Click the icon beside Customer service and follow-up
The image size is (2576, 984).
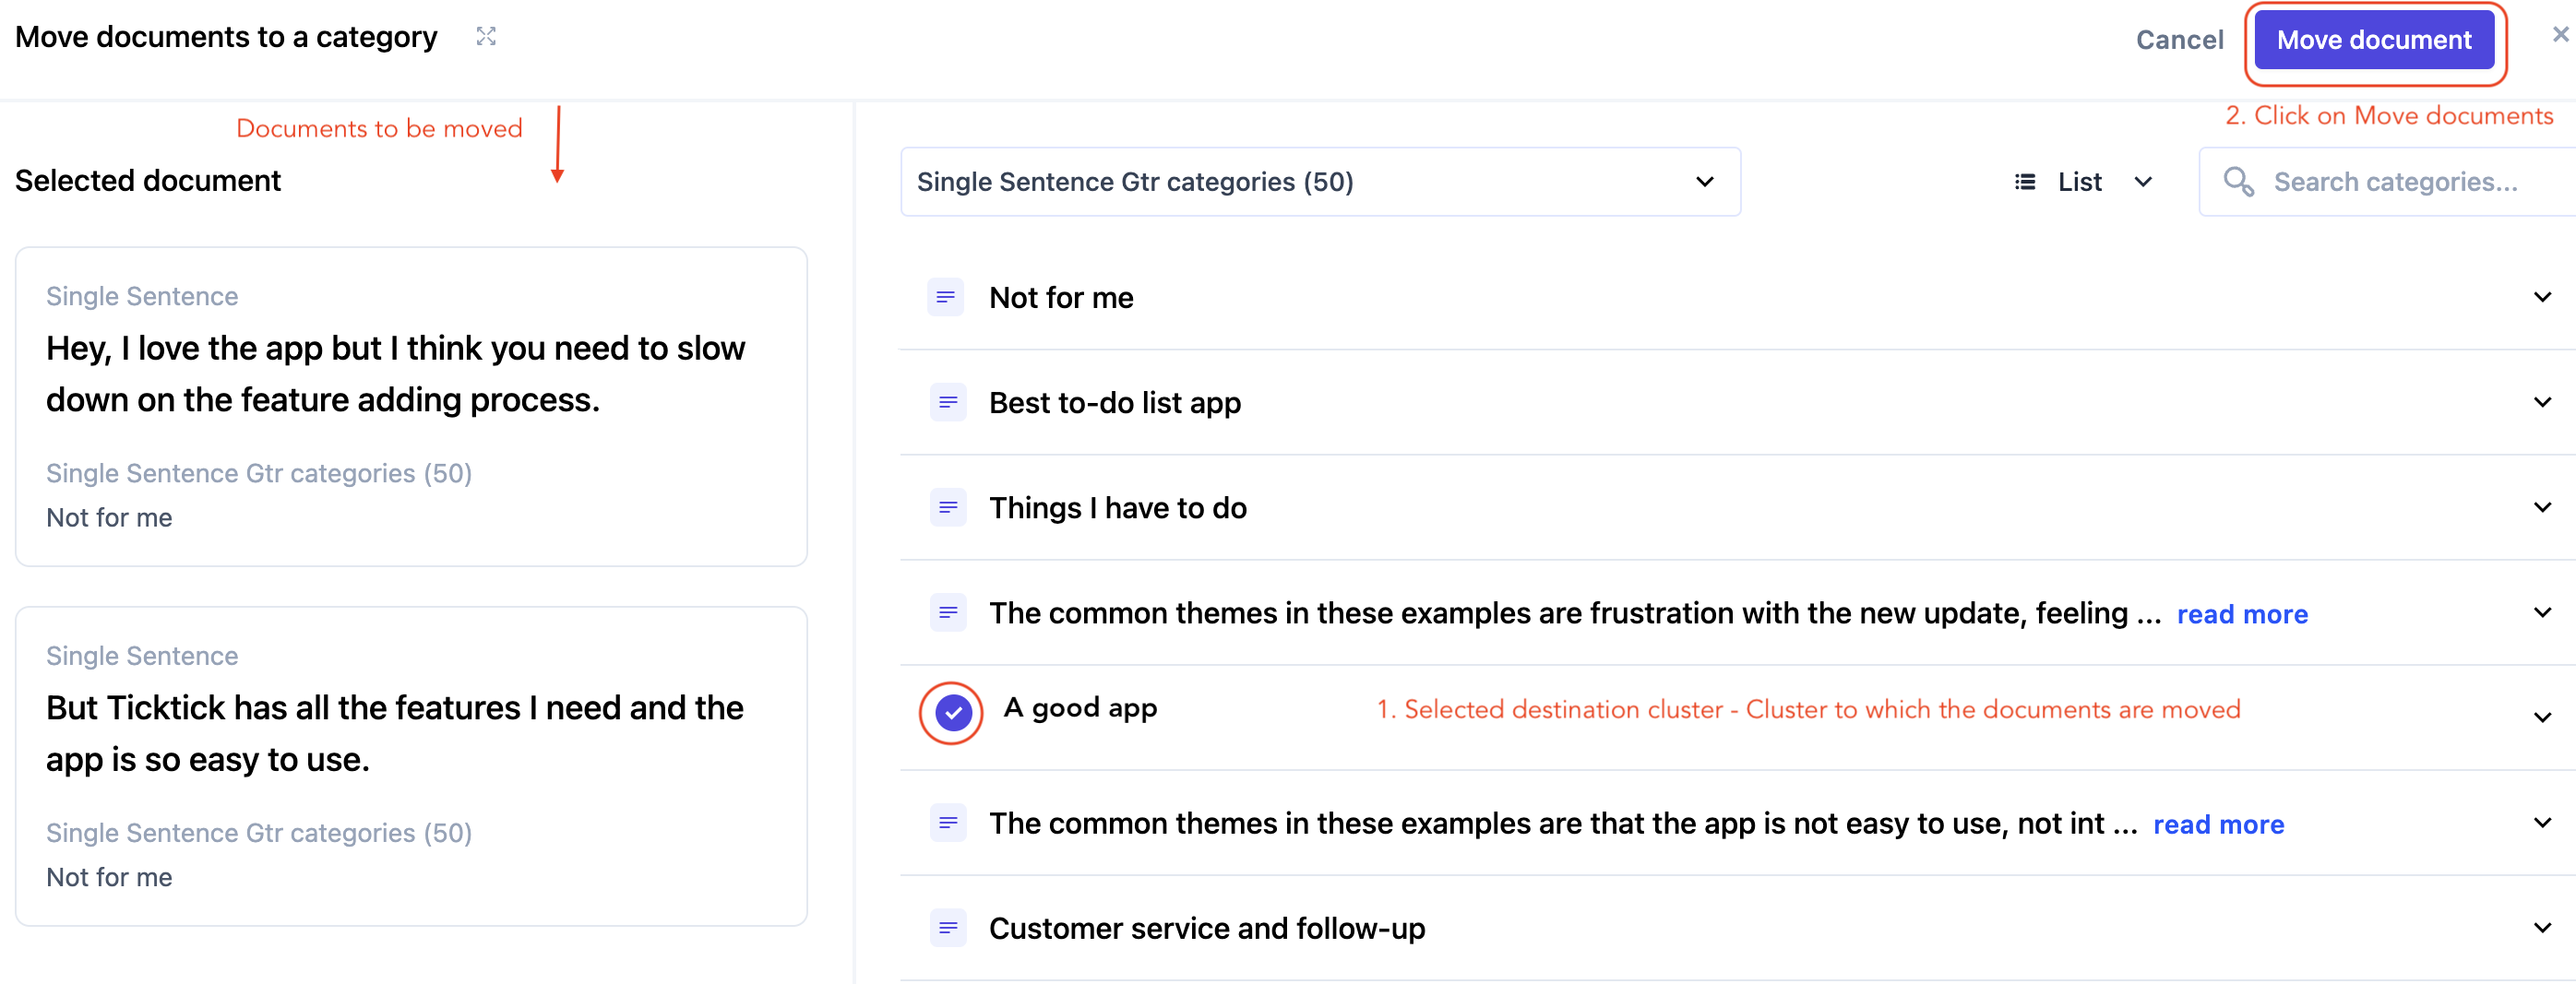(x=946, y=928)
